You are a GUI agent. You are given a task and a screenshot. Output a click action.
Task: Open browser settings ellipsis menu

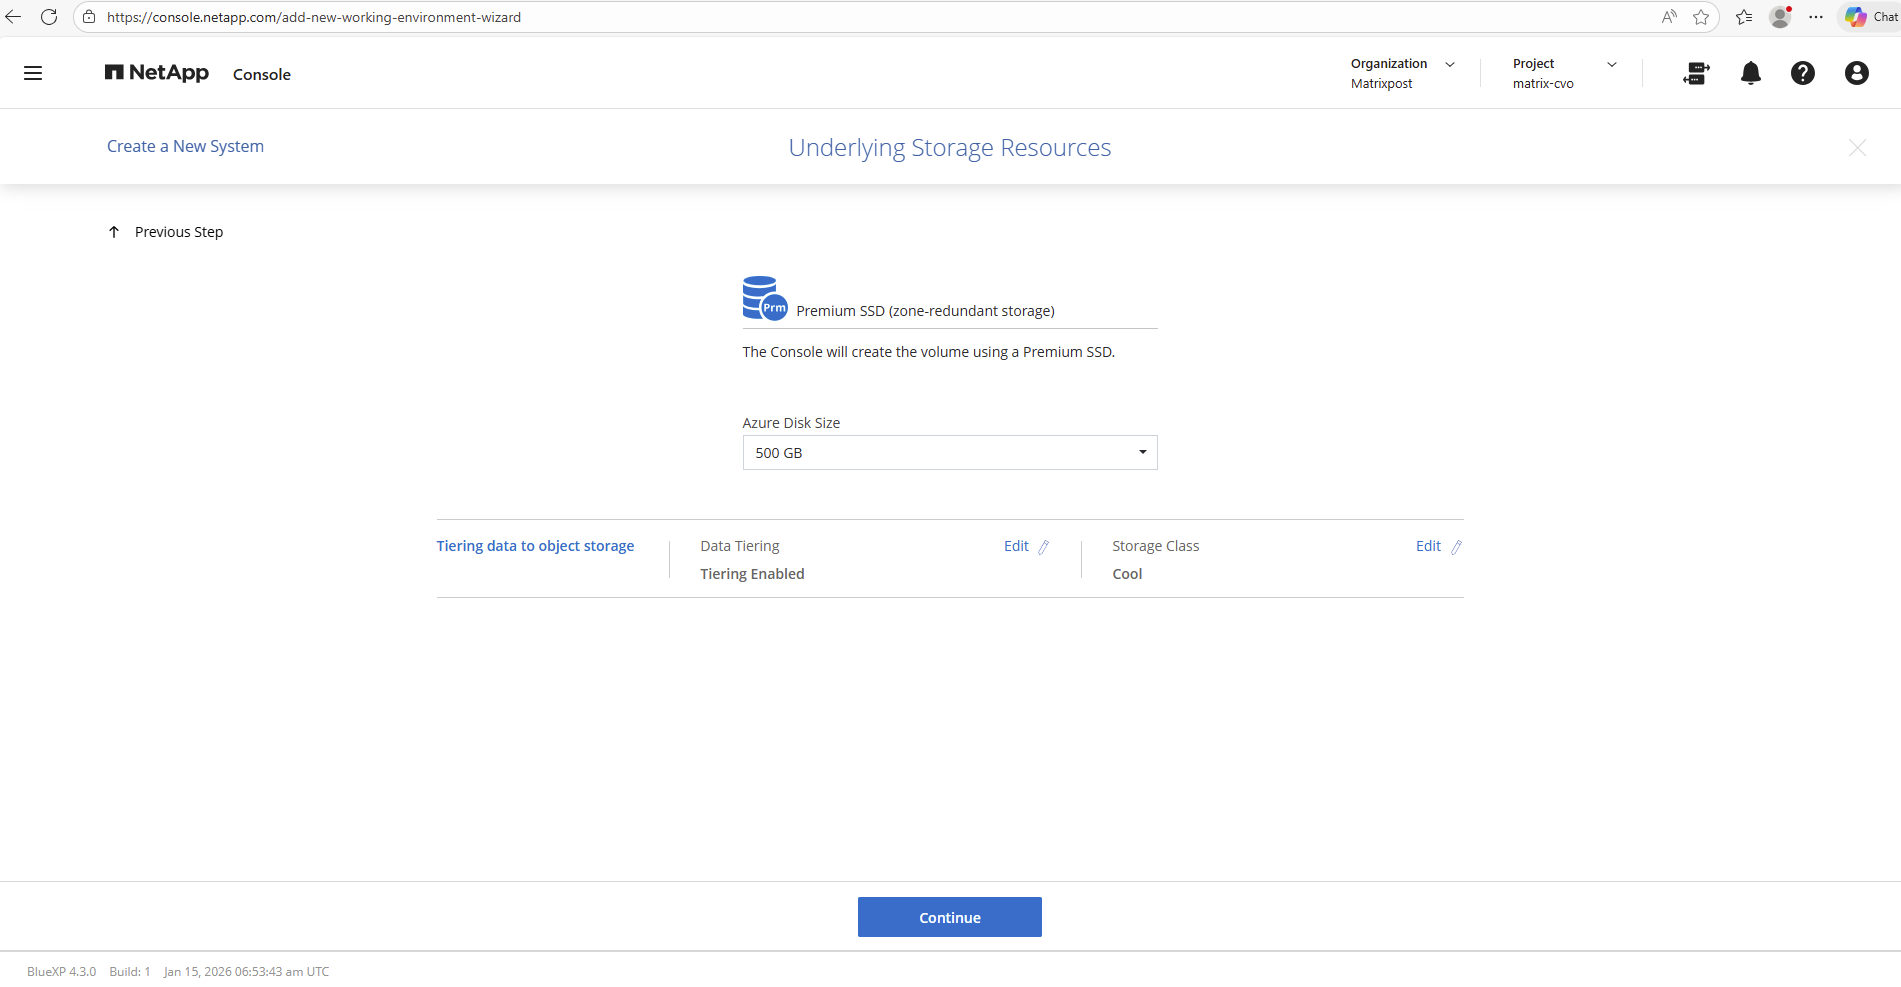(x=1816, y=17)
